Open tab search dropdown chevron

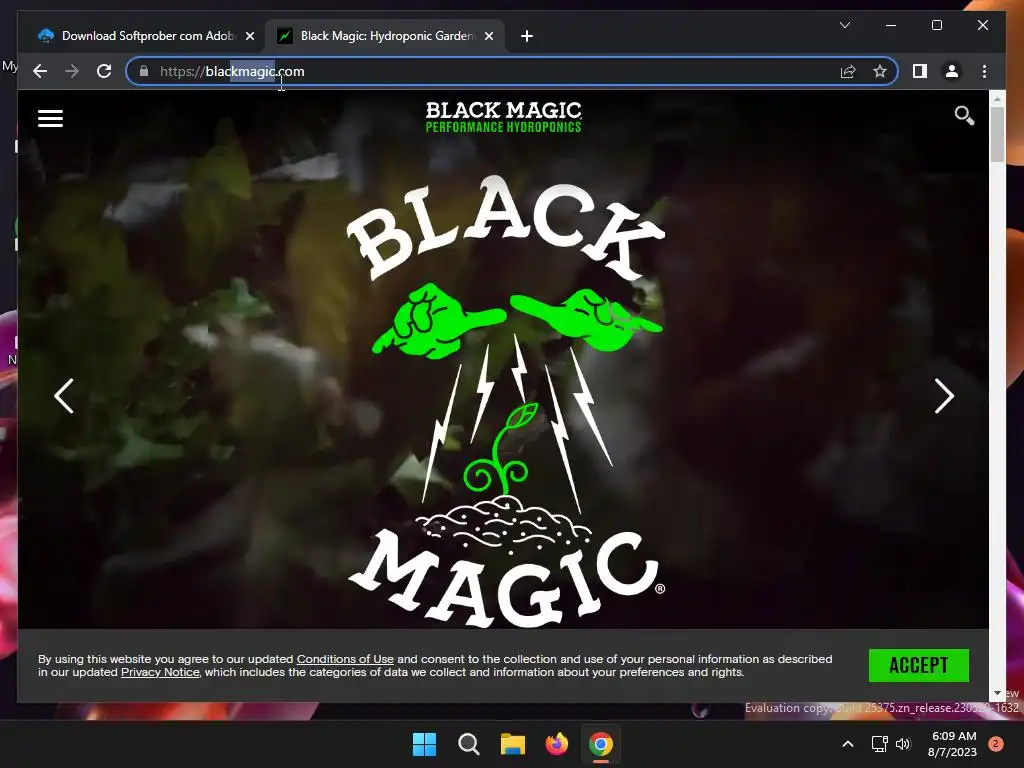844,25
